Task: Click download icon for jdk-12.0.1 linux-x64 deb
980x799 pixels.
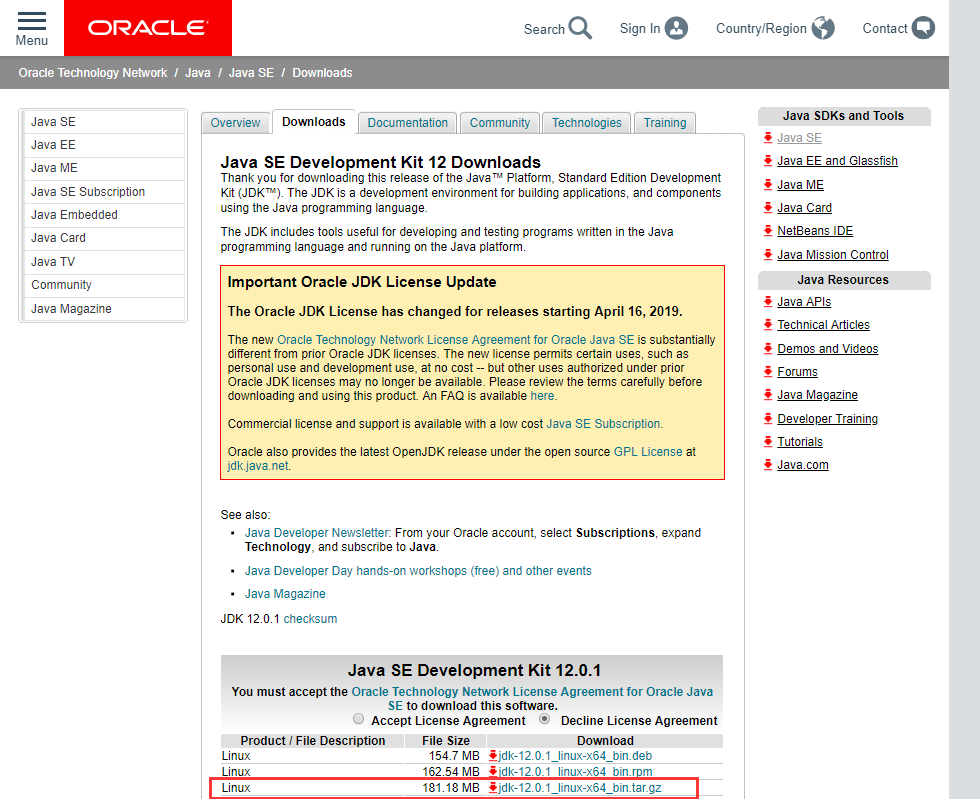Action: (x=493, y=755)
